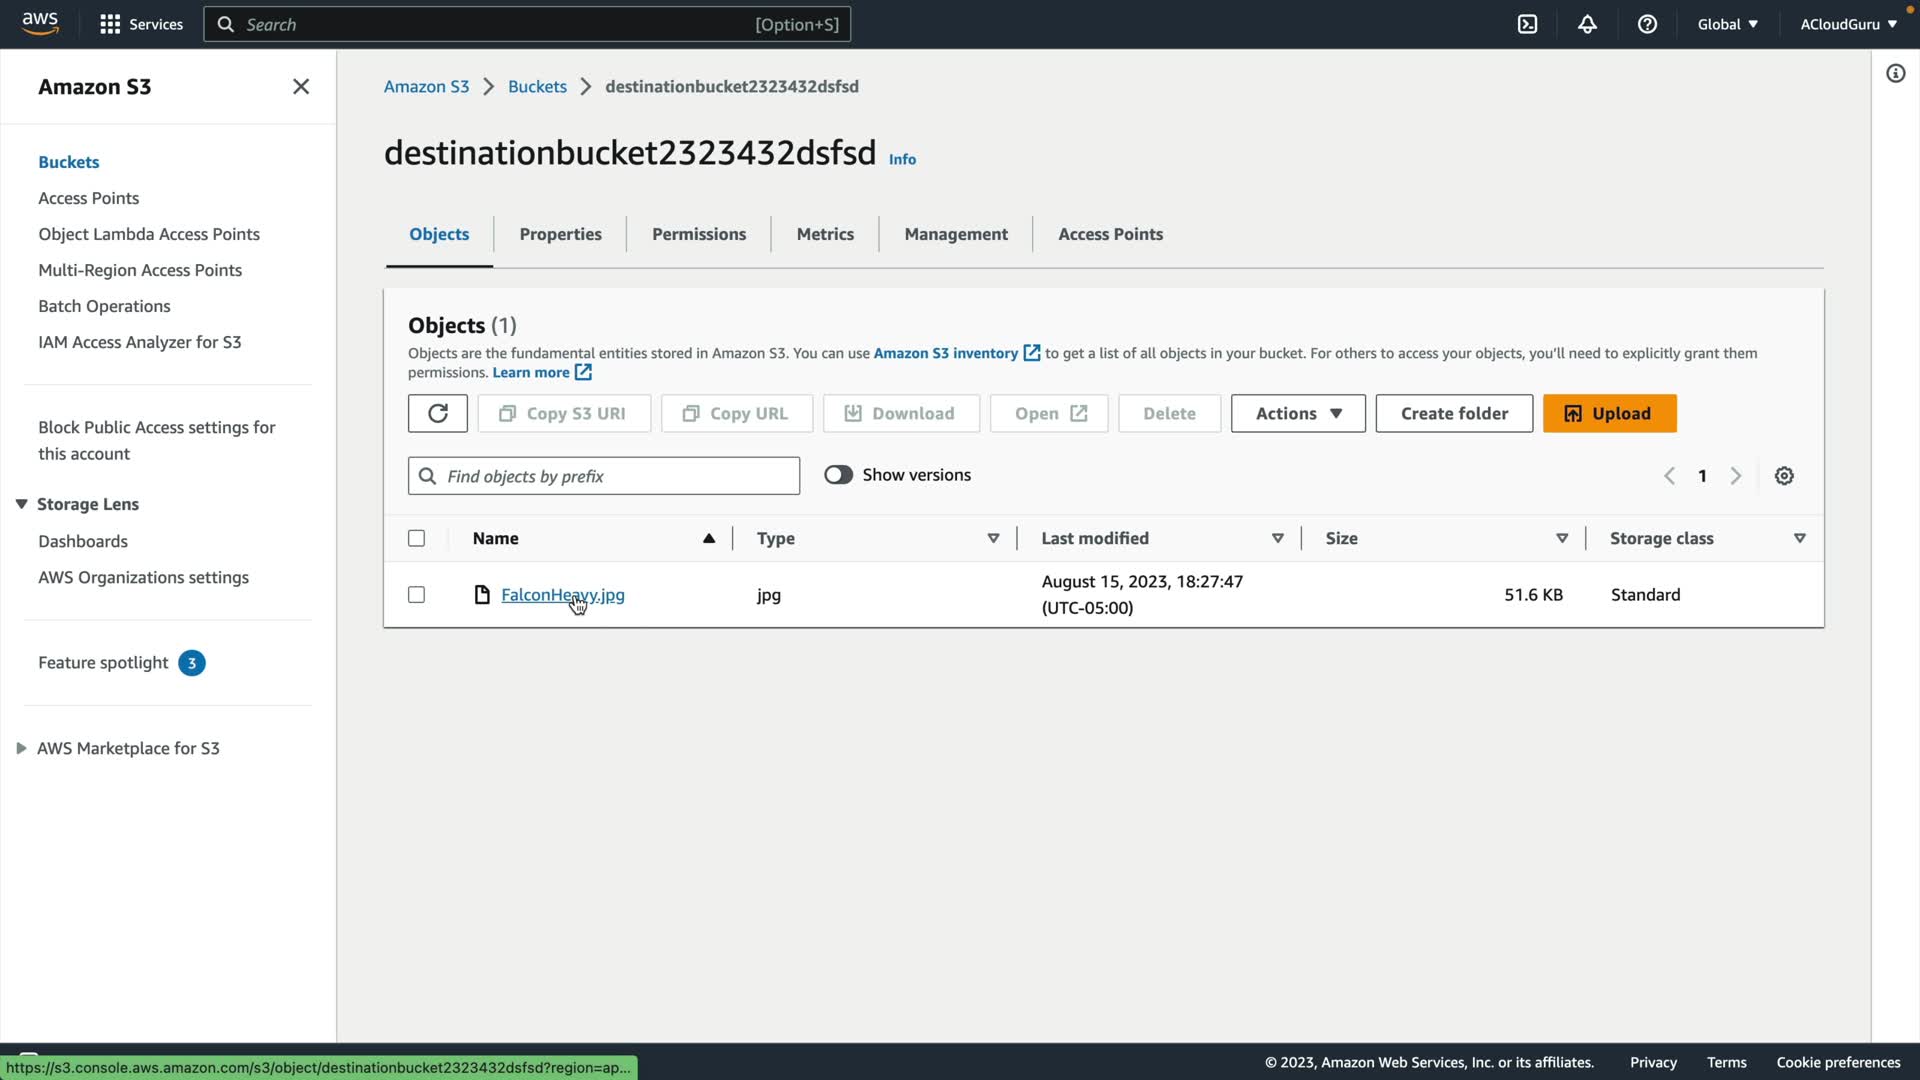Viewport: 1920px width, 1080px height.
Task: Click the Find objects by prefix field
Action: [615, 476]
